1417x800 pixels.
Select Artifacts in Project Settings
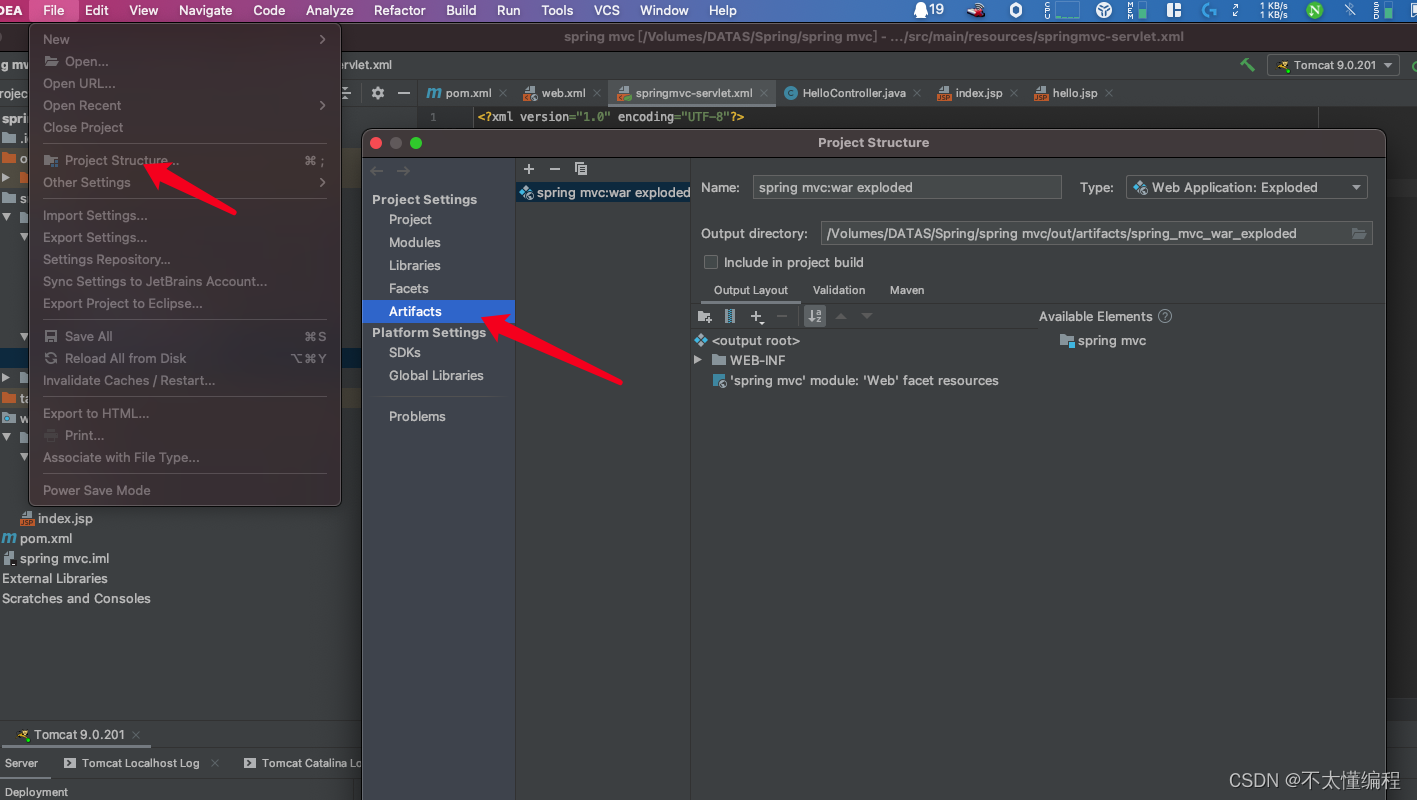439,311
